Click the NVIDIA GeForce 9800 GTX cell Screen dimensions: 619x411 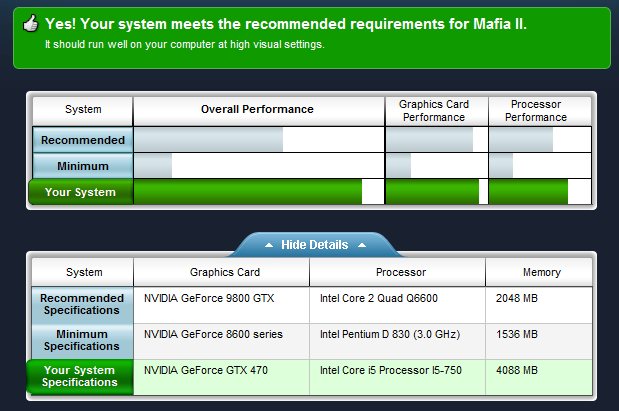pos(221,305)
